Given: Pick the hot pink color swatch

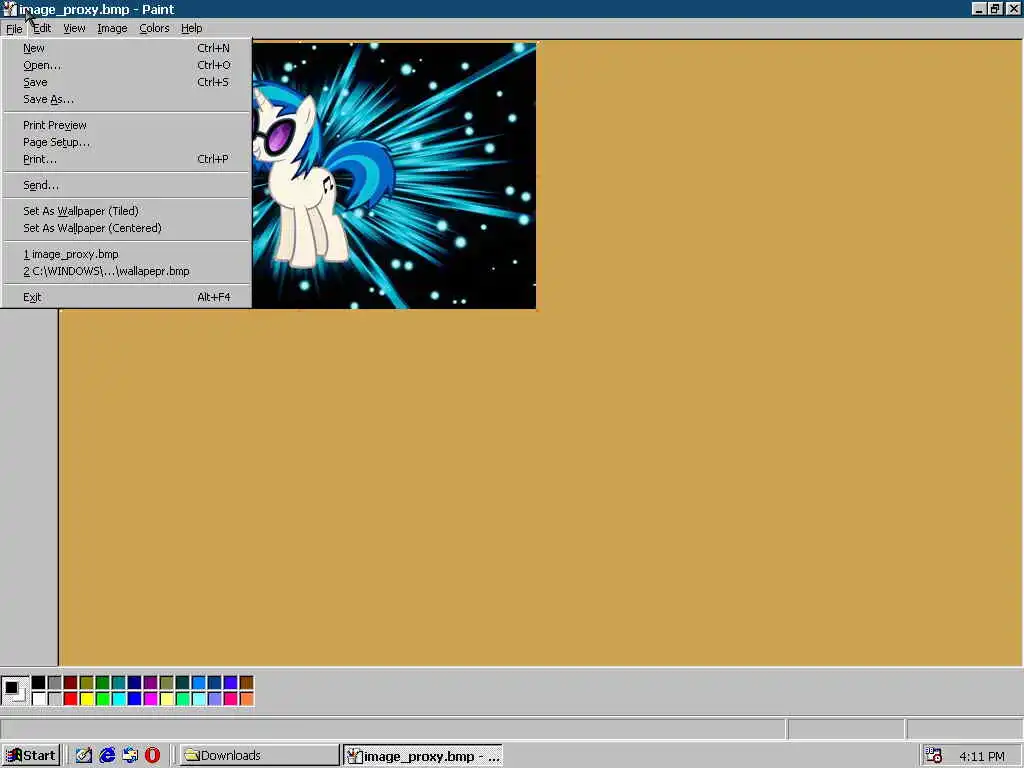Looking at the screenshot, I should click(x=231, y=699).
